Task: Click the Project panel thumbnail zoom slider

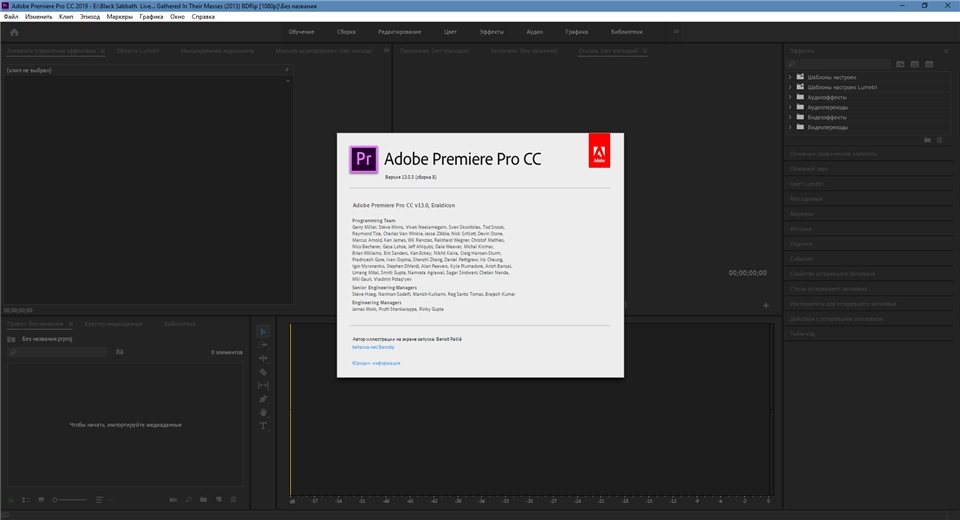Action: tap(69, 500)
